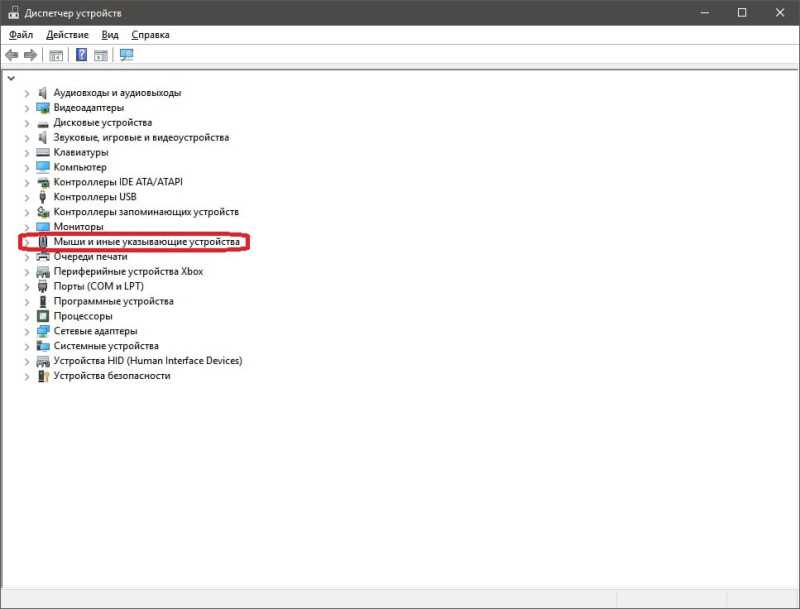The image size is (800, 609).
Task: Click the keyboard icon beside Клавиатуры
Action: (43, 152)
